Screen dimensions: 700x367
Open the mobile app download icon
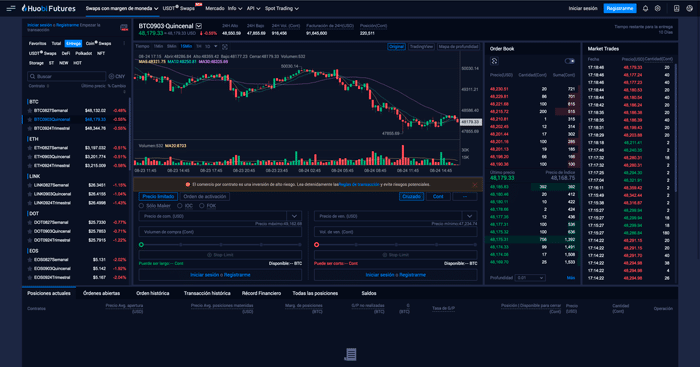(676, 8)
